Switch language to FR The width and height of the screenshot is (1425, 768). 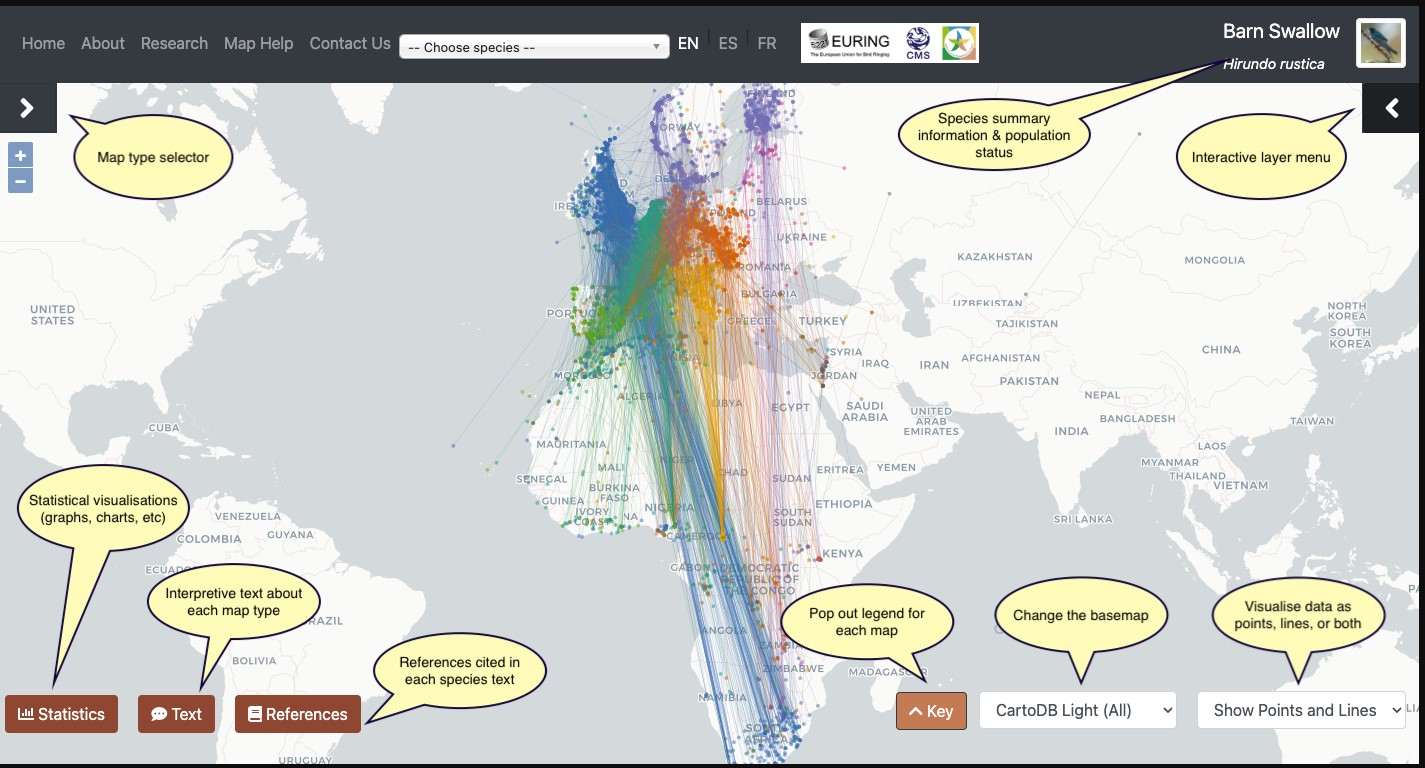coord(766,43)
